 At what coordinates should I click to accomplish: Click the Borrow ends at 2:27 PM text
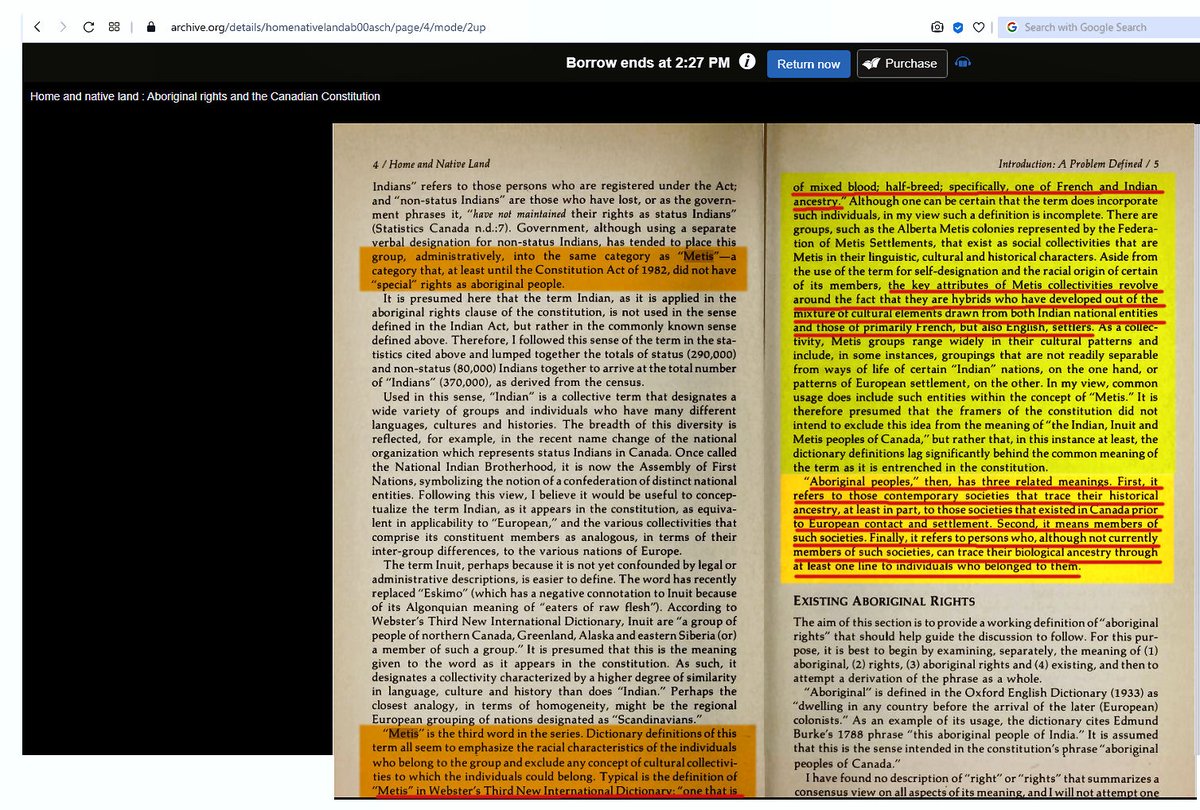click(648, 63)
